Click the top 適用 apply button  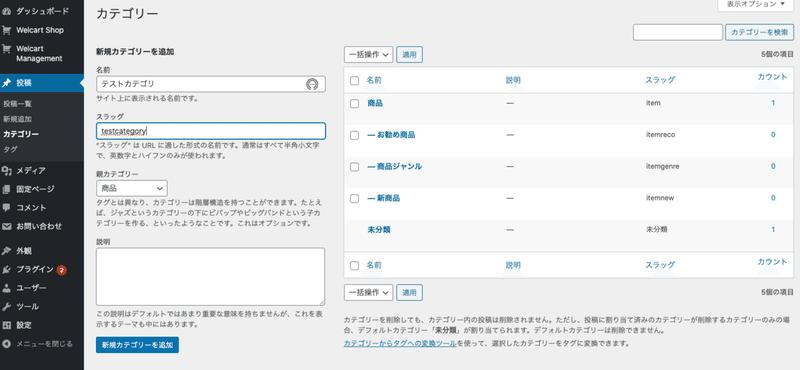click(409, 55)
